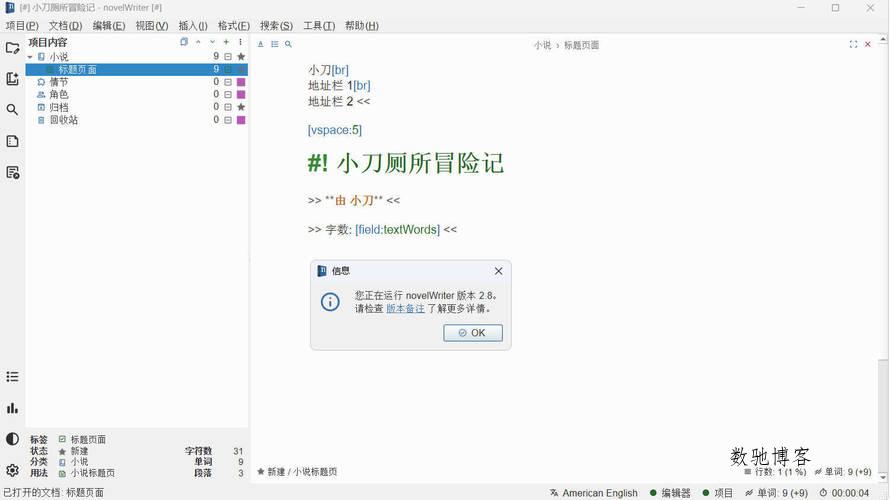Open the document outline list icon in editor

coord(275,44)
